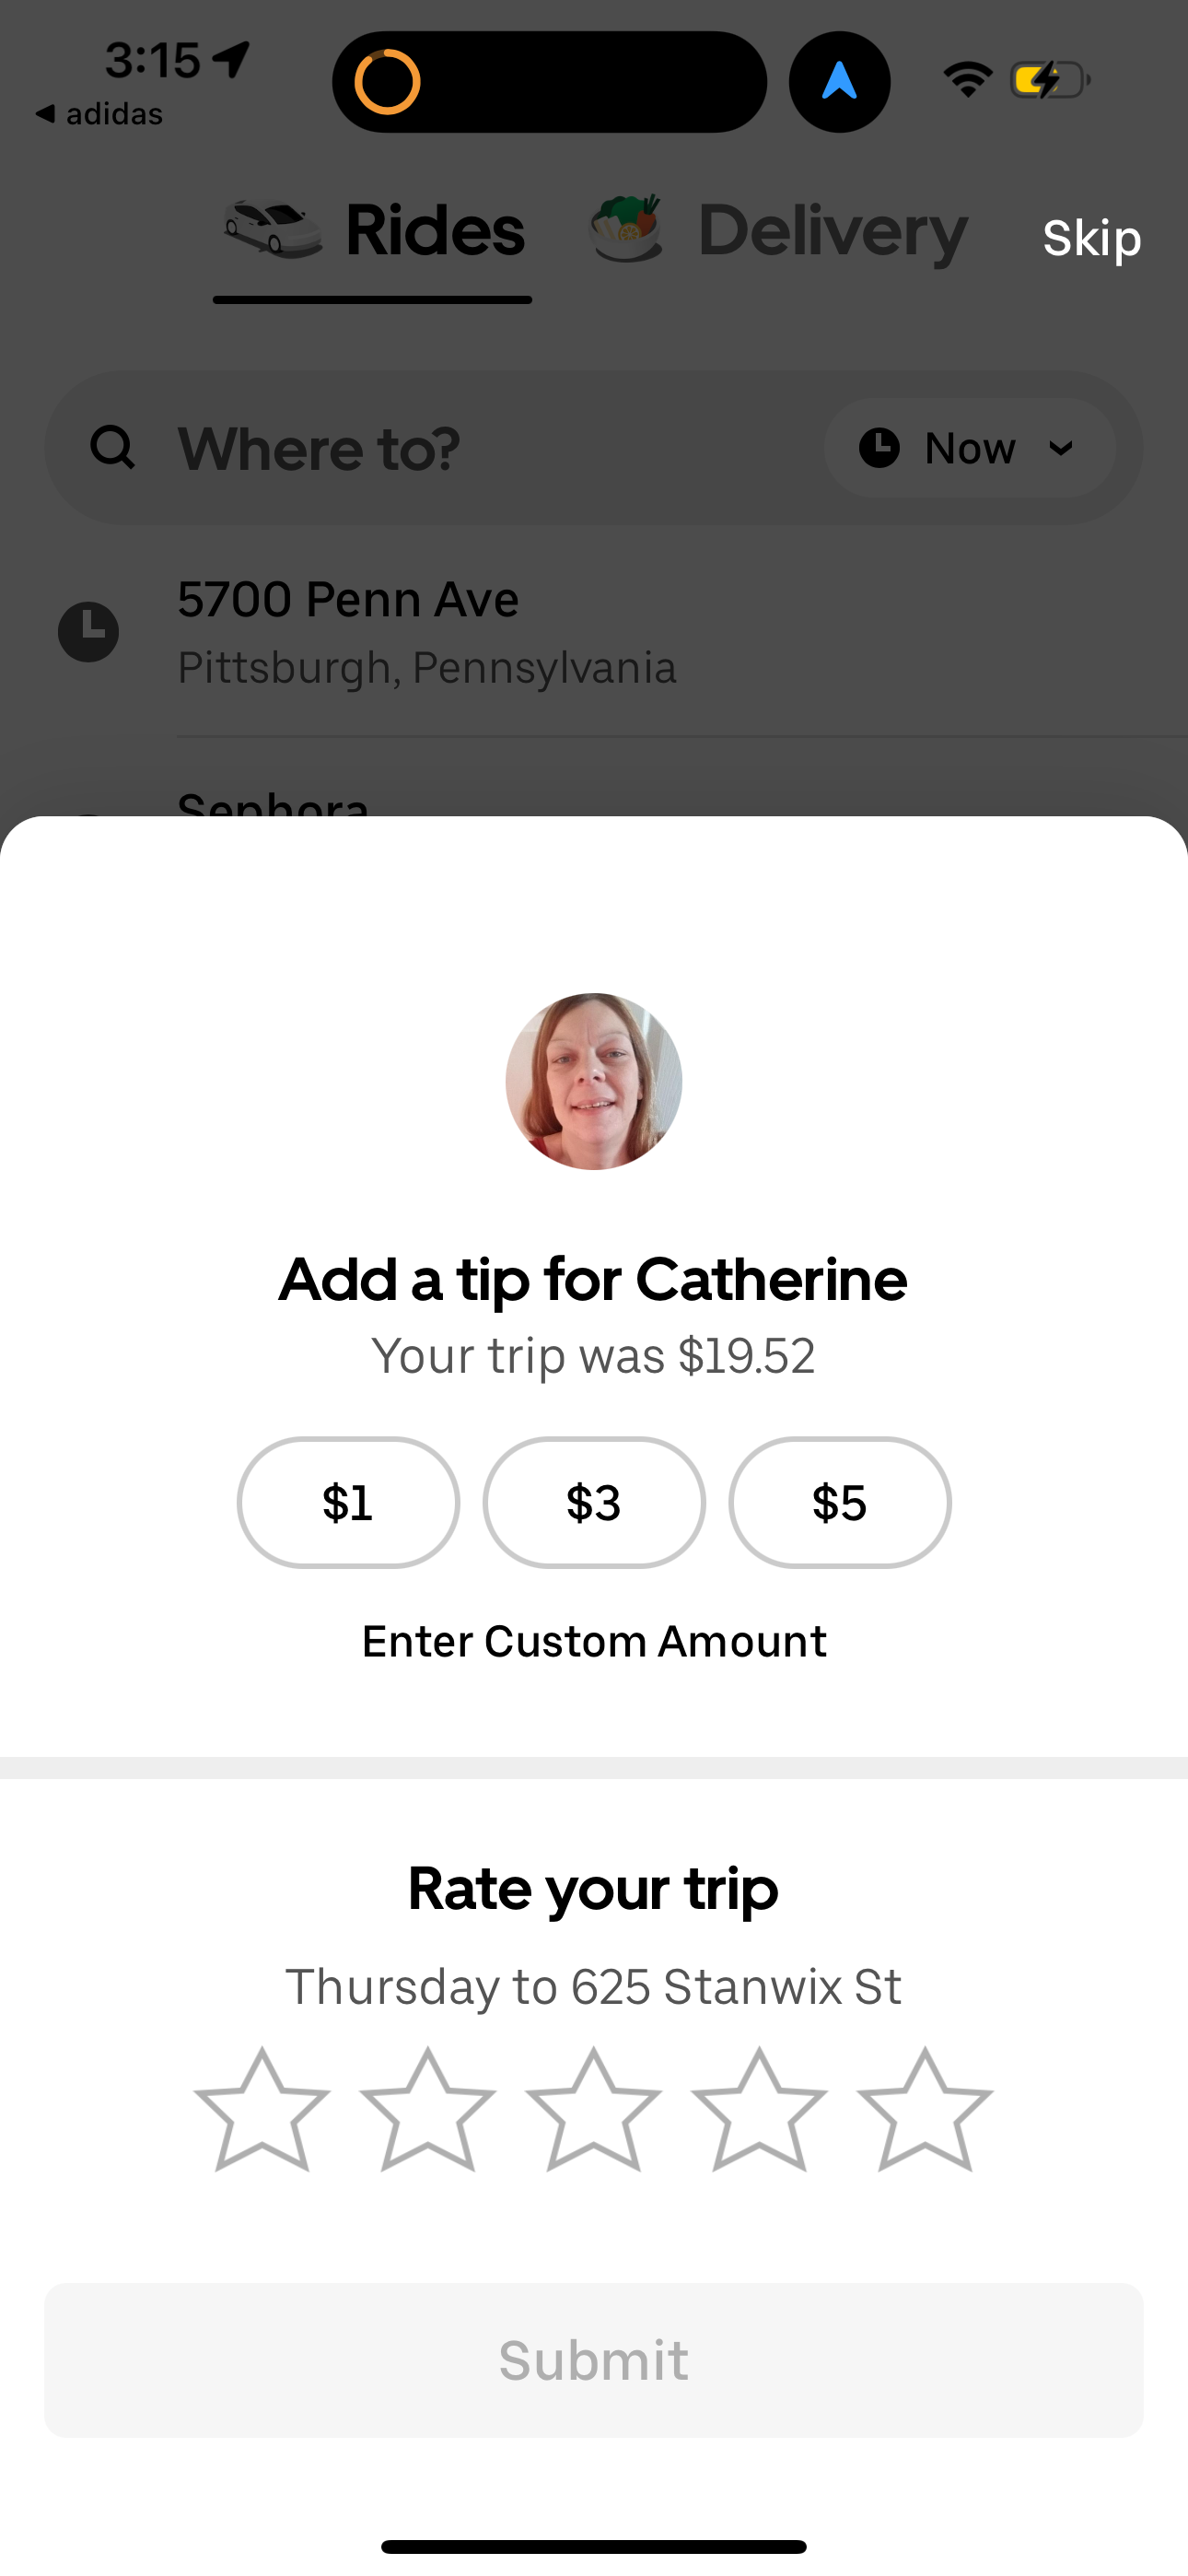Viewport: 1188px width, 2576px height.
Task: Open the blue navigation arrow in status bar
Action: coord(839,82)
